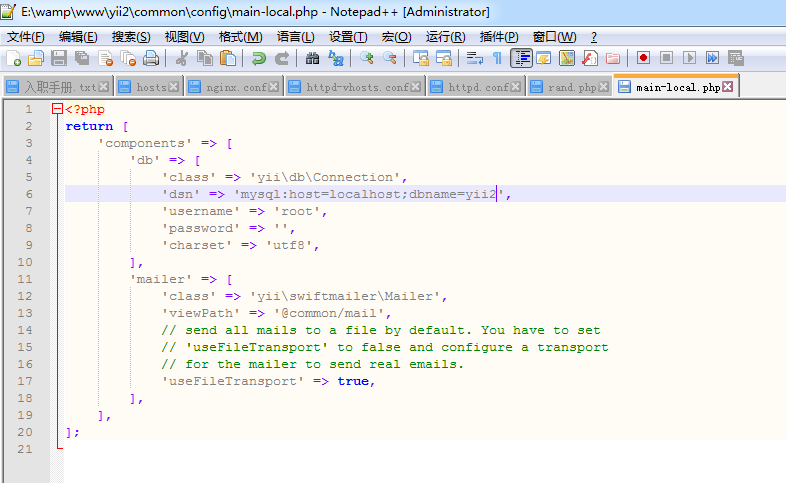Screen dimensions: 786x483
Task: Click the Zoom In magnifier icon
Action: [x=366, y=58]
